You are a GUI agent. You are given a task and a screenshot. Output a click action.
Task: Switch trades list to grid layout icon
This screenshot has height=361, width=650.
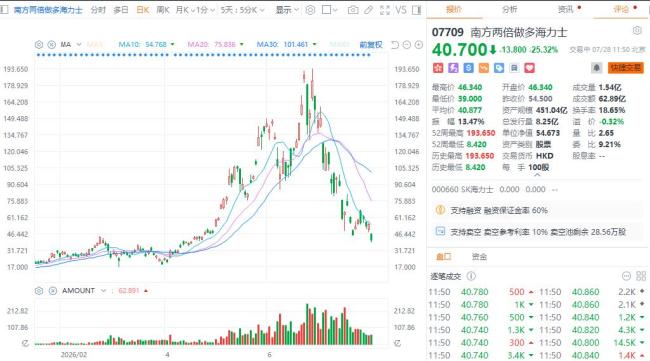(x=641, y=276)
